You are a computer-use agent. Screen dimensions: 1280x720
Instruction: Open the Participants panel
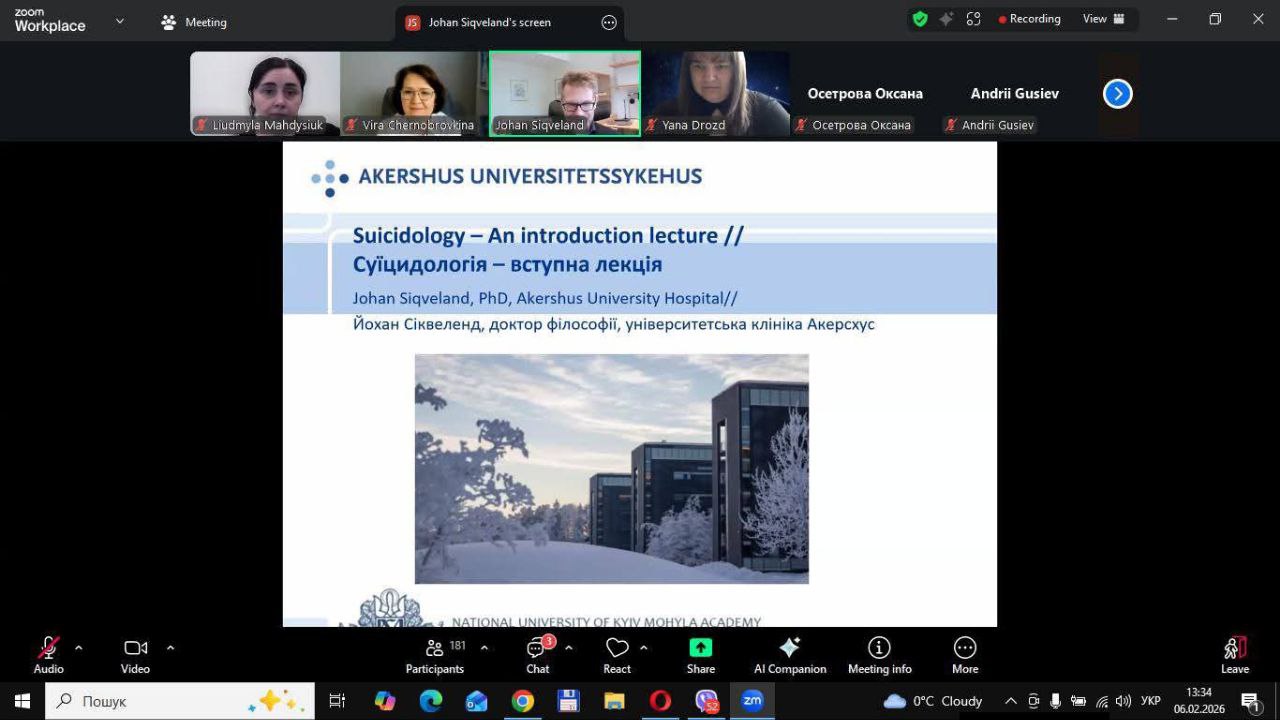click(435, 655)
